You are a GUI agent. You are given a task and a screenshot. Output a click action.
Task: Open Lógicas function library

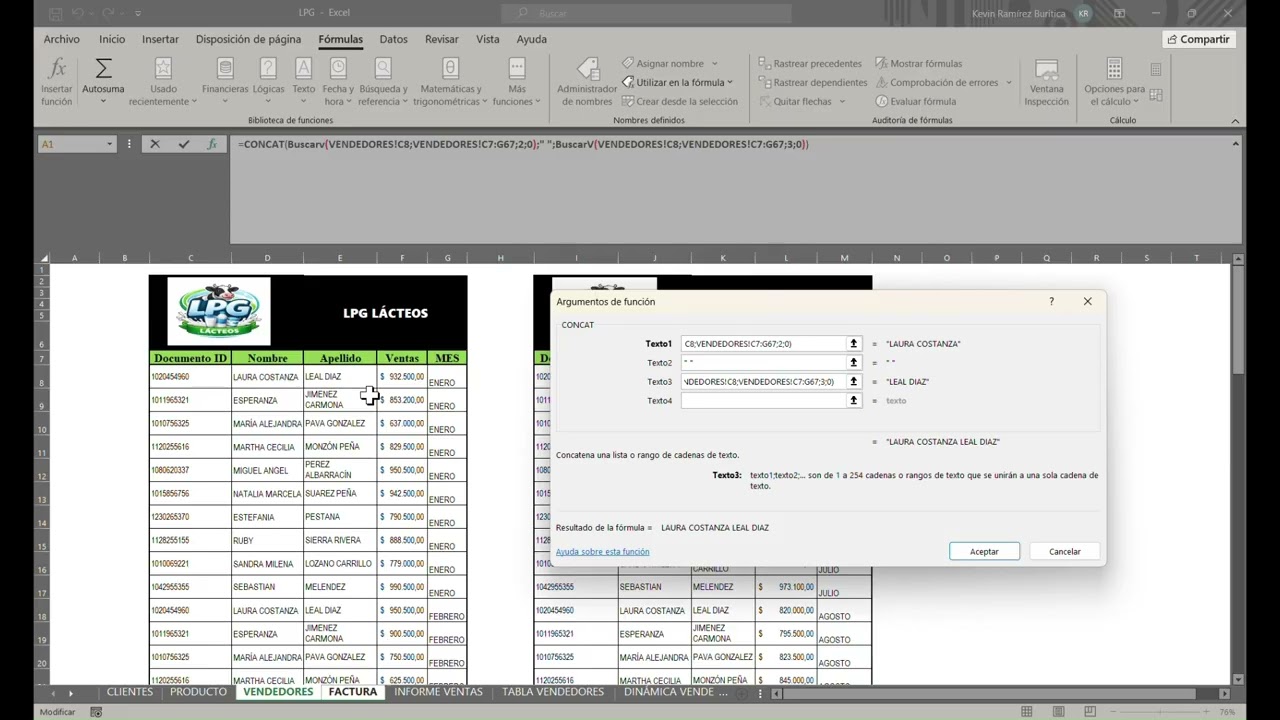pos(268,81)
